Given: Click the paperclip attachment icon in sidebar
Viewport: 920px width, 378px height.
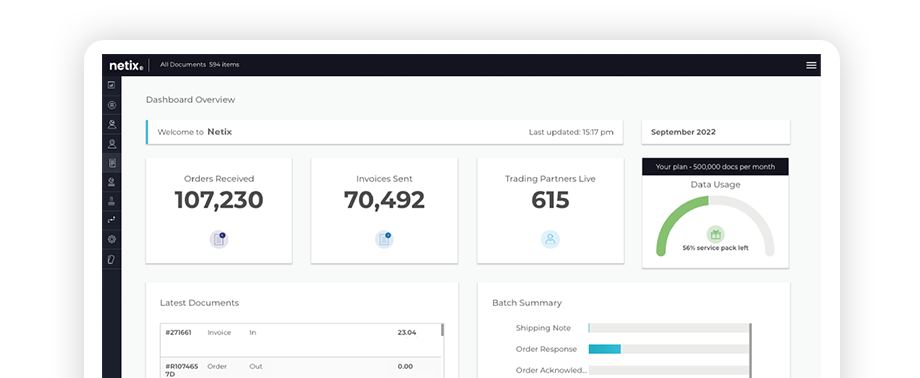Looking at the screenshot, I should [x=111, y=259].
